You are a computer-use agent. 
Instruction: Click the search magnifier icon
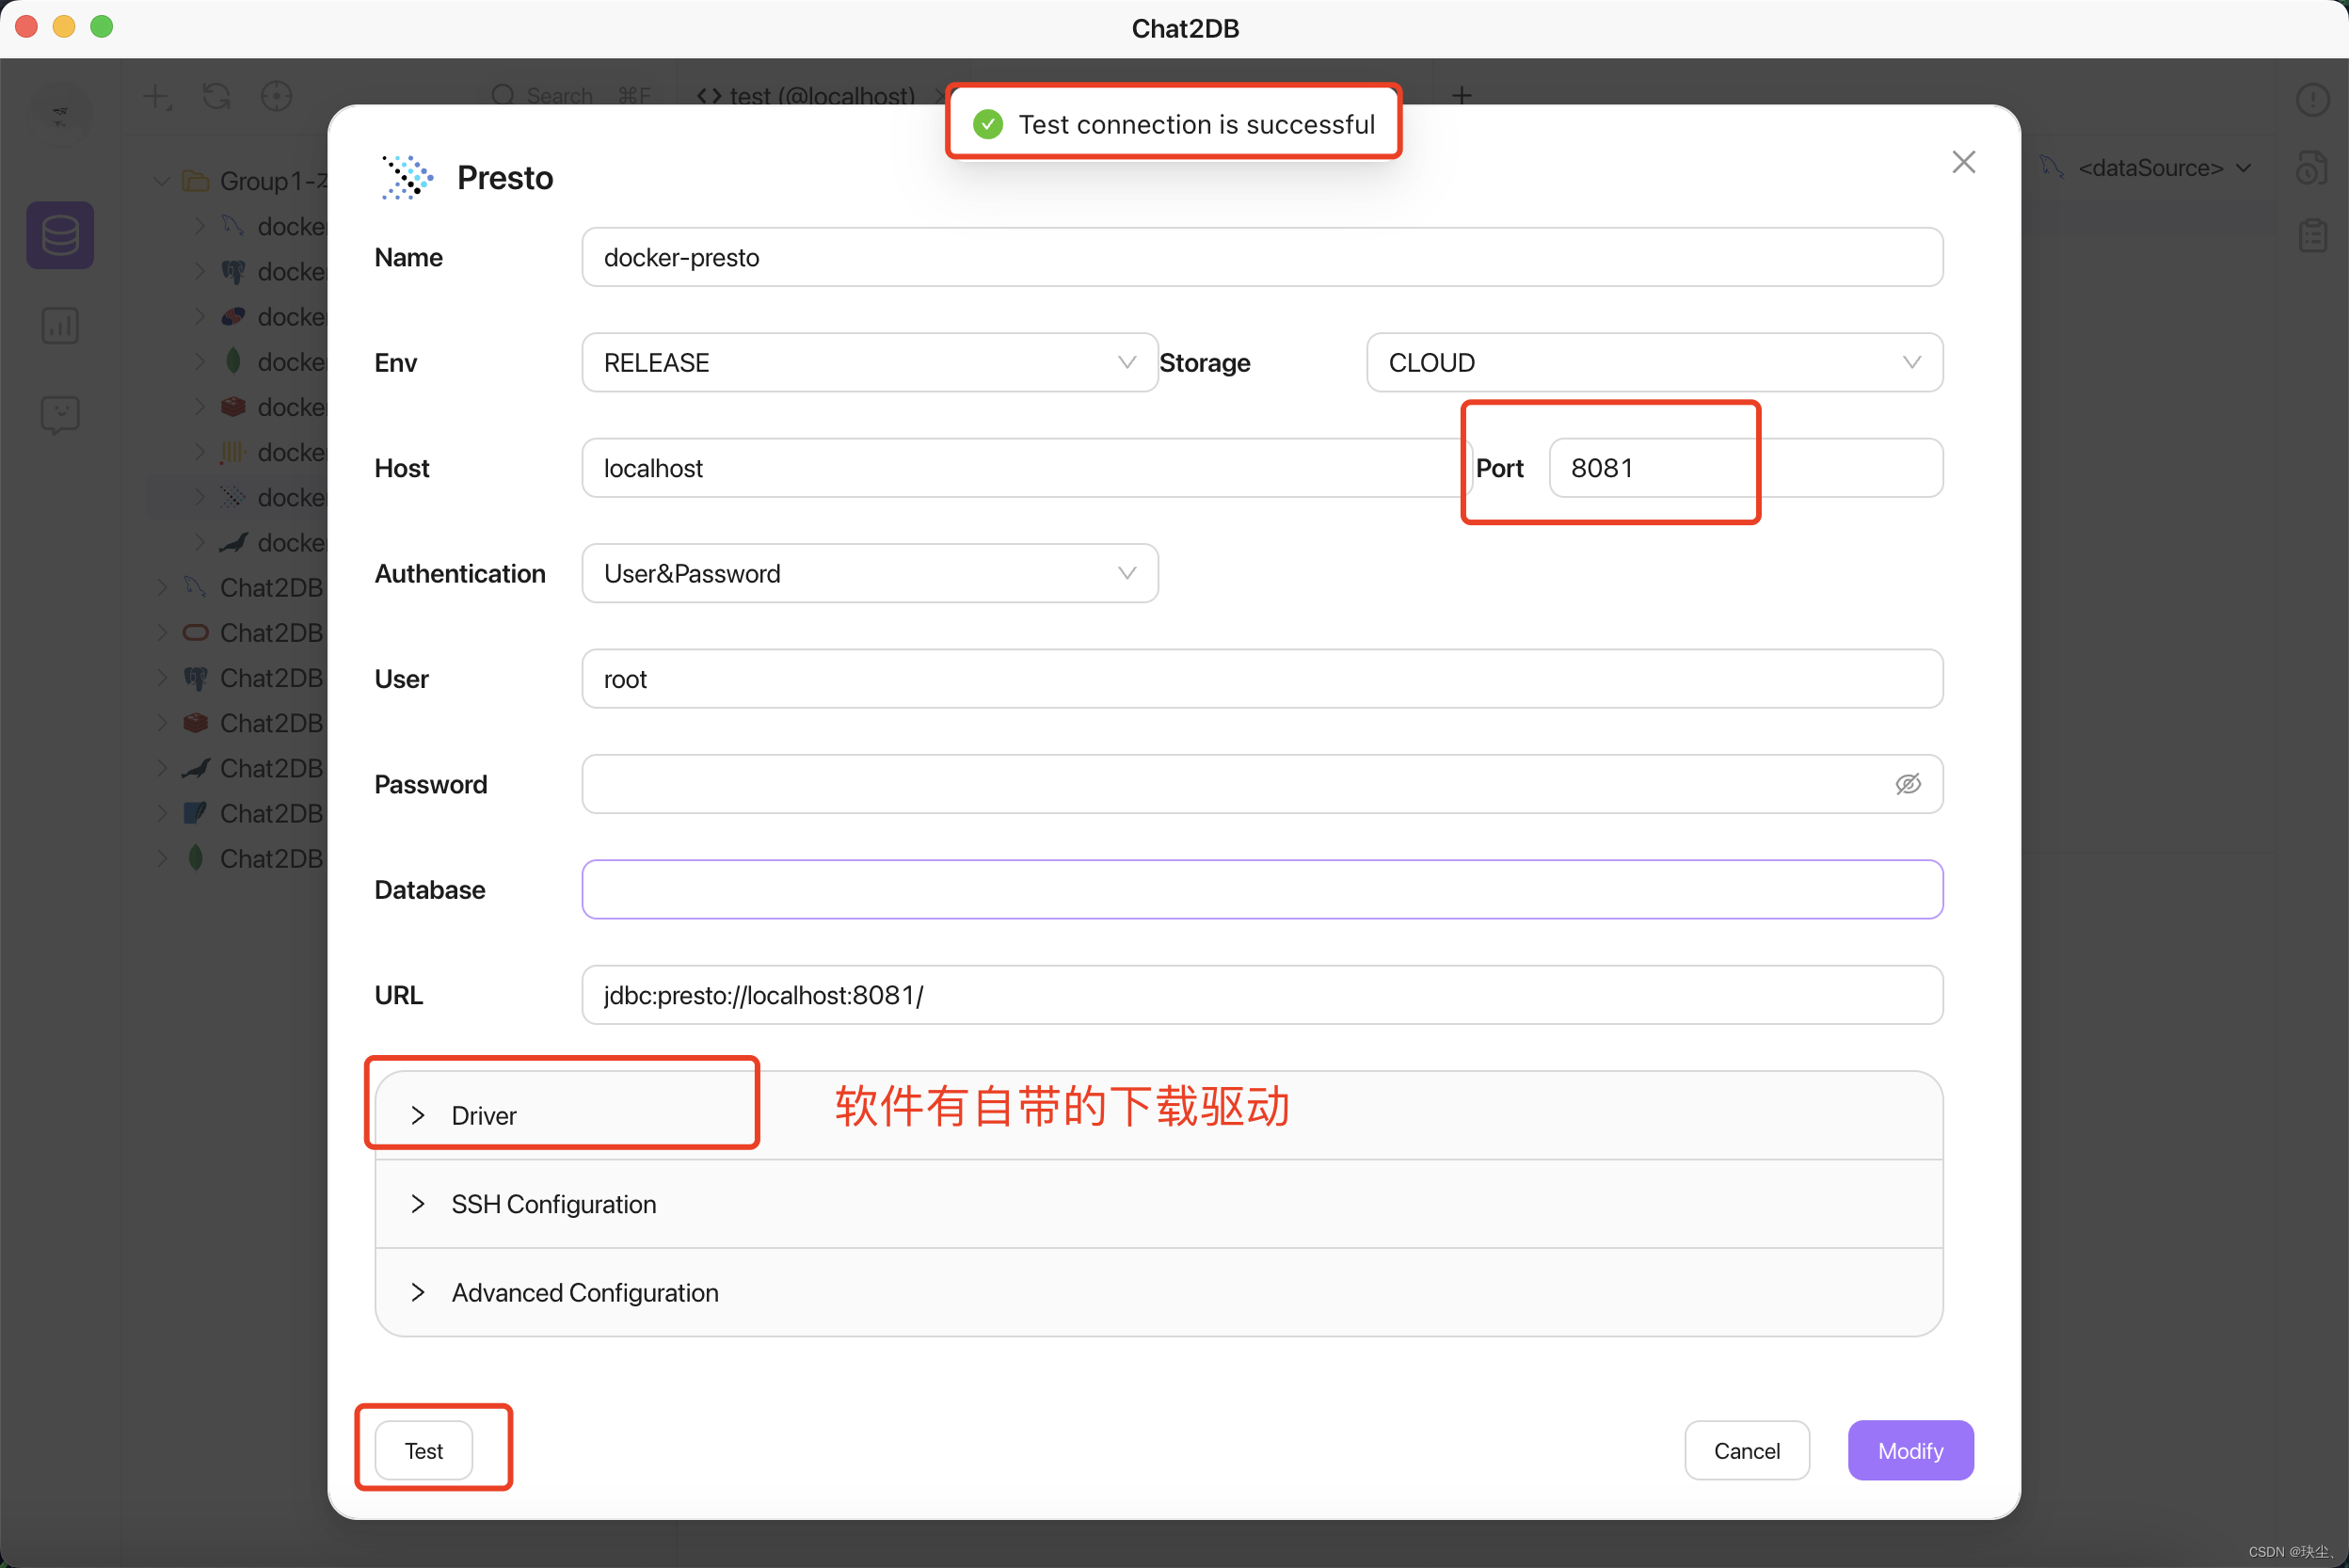(503, 96)
